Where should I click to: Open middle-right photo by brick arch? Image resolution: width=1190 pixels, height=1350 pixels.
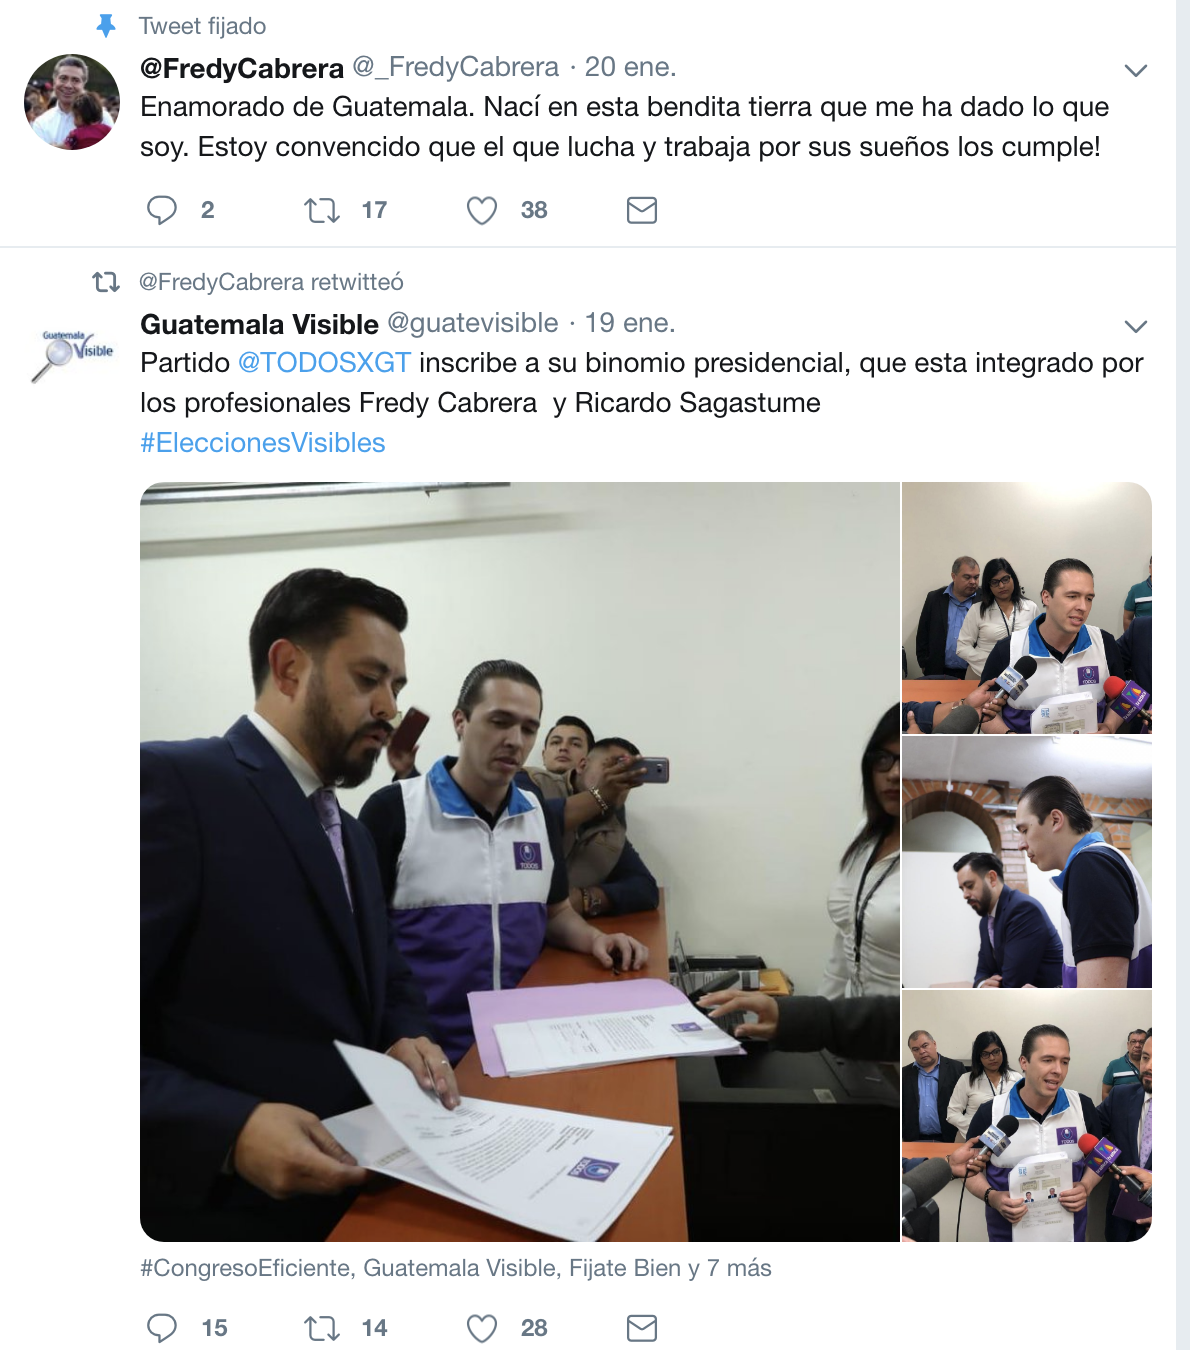point(1027,862)
